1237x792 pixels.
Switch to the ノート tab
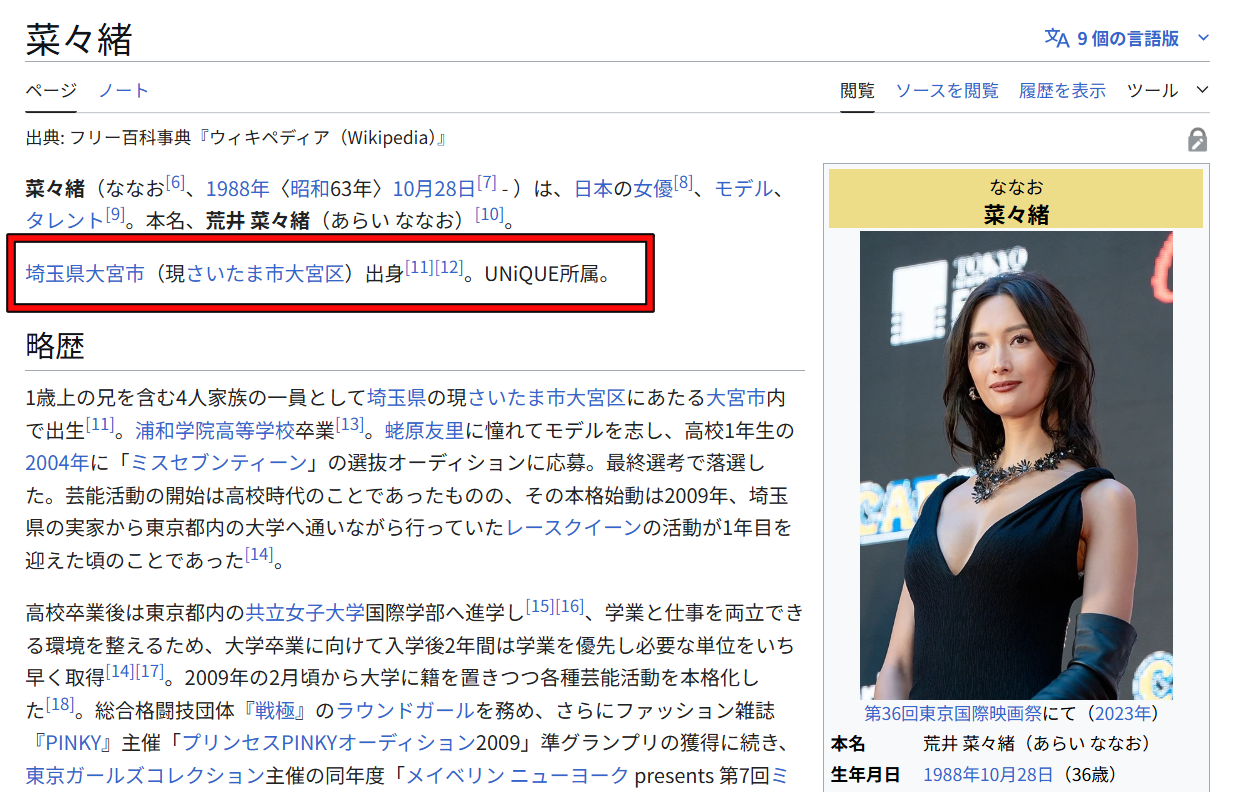123,91
